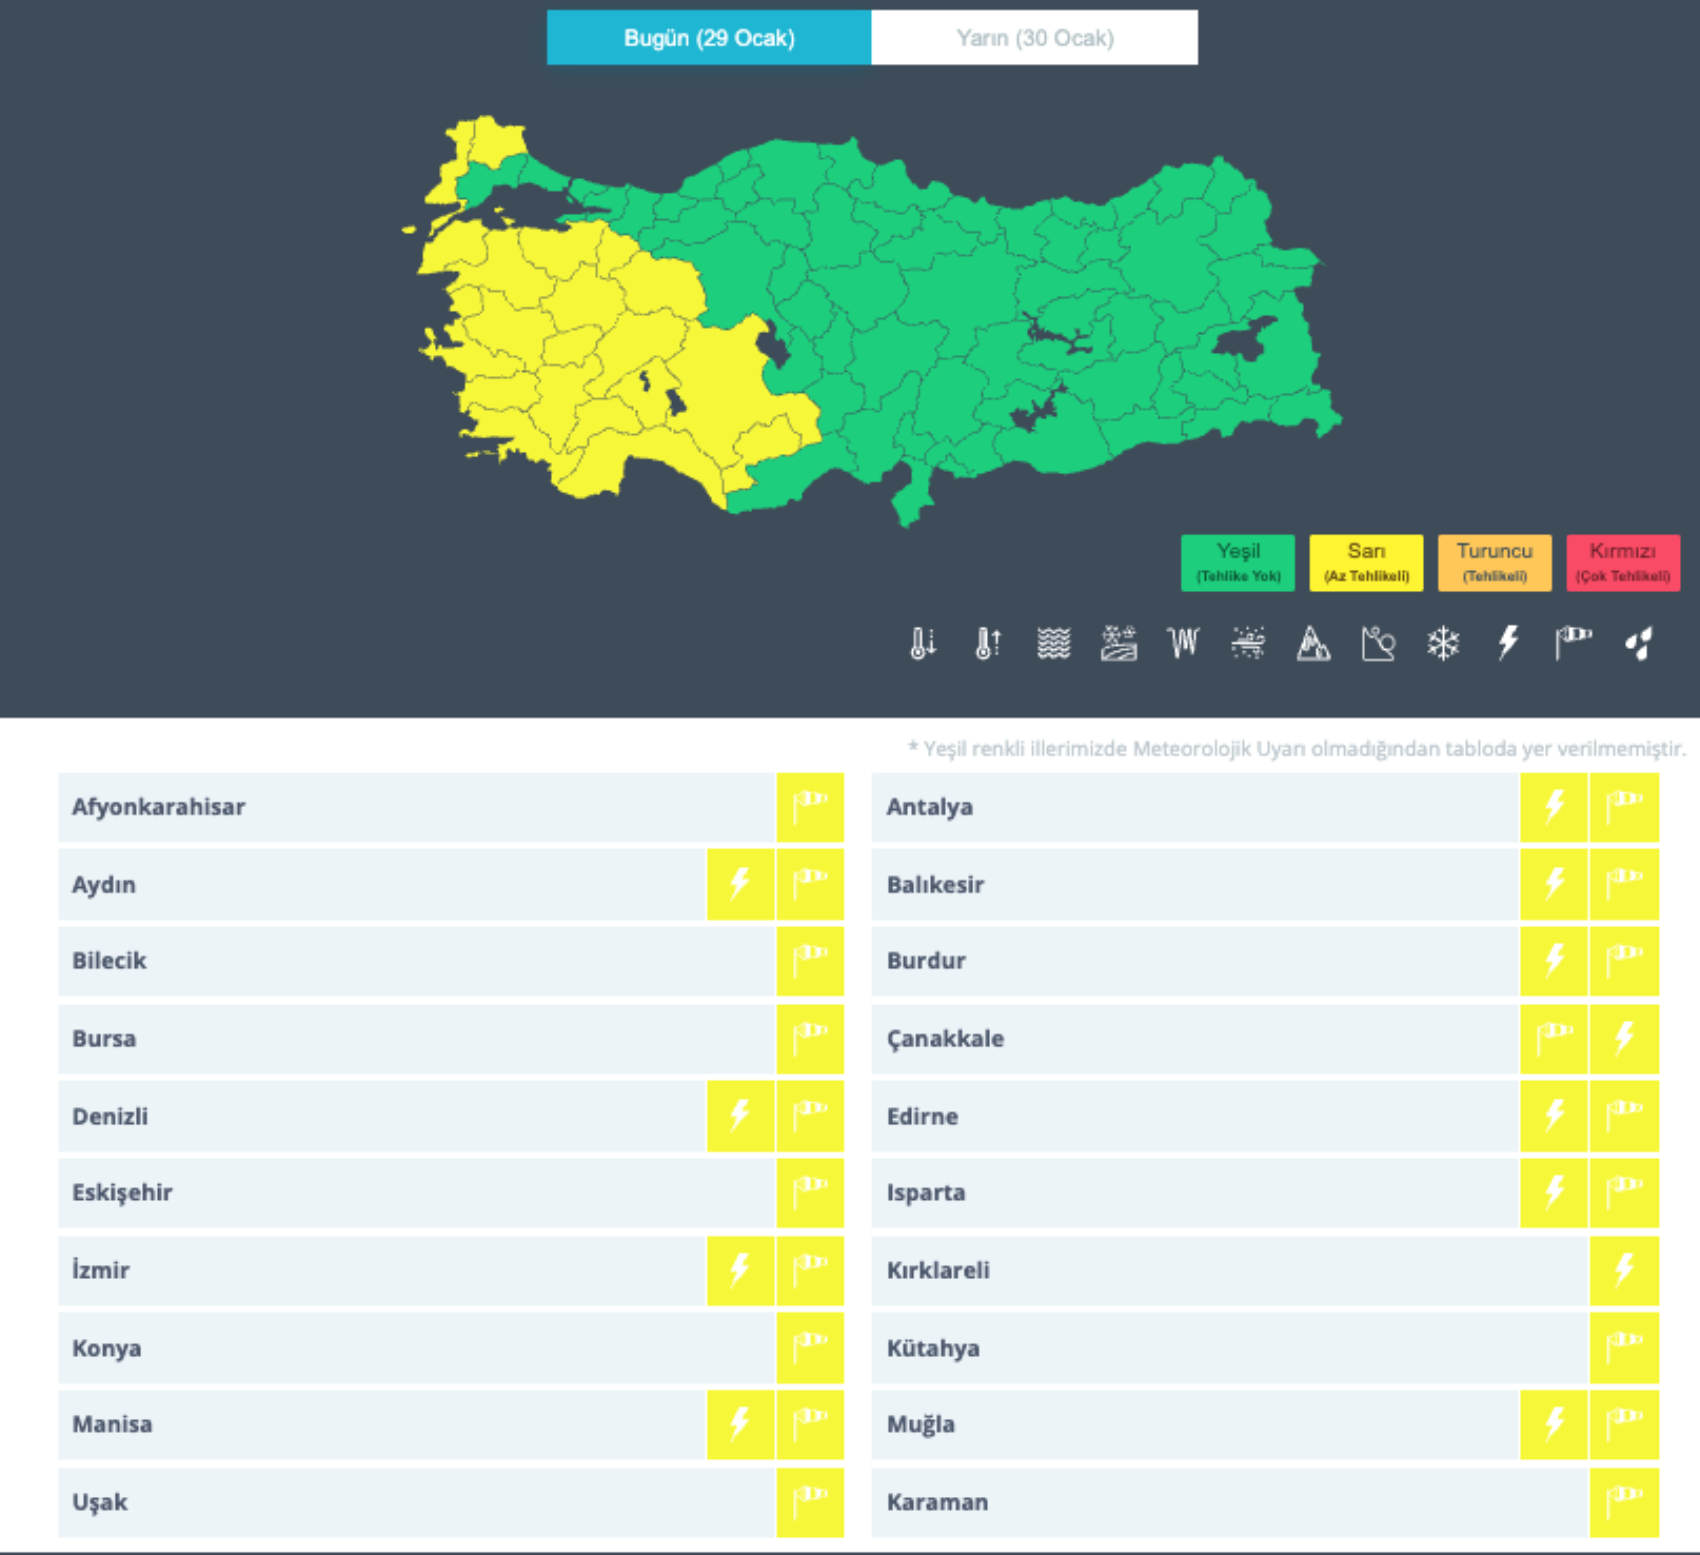Viewport: 1700px width, 1555px height.
Task: Open the wind warning for Çanakkale
Action: coord(1554,1038)
